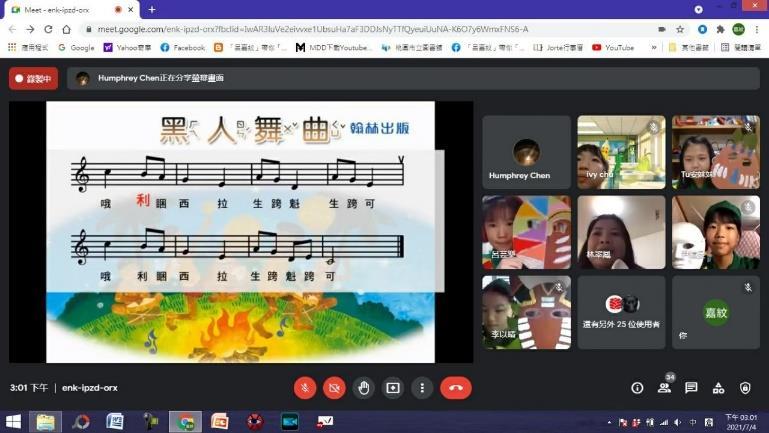The image size is (769, 433).
Task: Open File Explorer from taskbar
Action: [x=45, y=422]
